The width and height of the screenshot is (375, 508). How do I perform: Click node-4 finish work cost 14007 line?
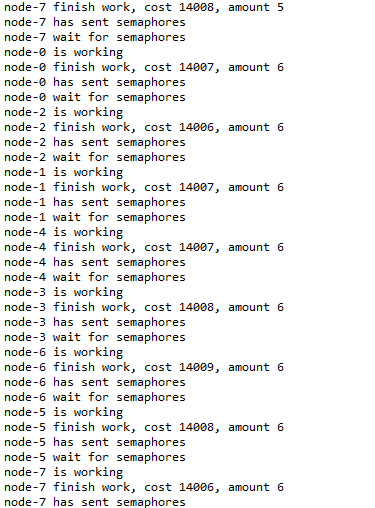coord(144,247)
